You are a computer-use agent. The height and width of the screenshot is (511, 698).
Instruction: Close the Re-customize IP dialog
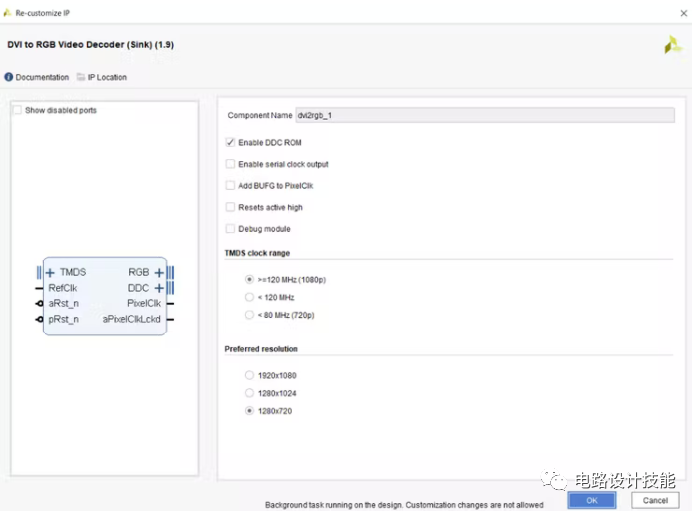[684, 13]
